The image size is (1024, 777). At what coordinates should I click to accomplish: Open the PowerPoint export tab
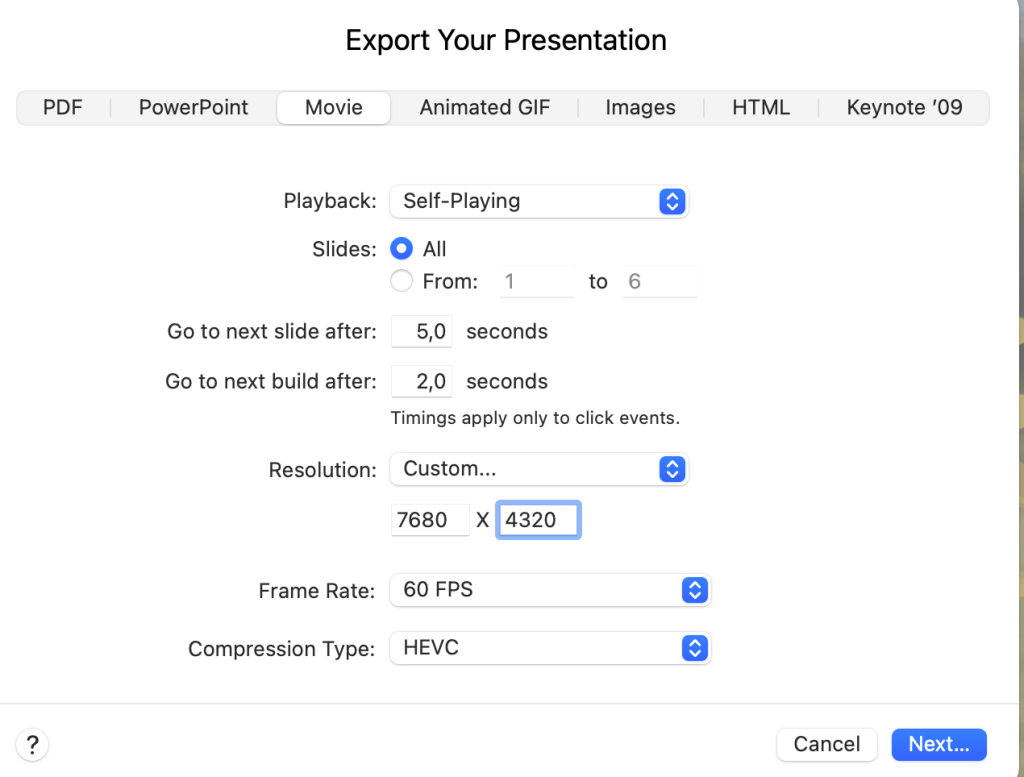pos(192,107)
